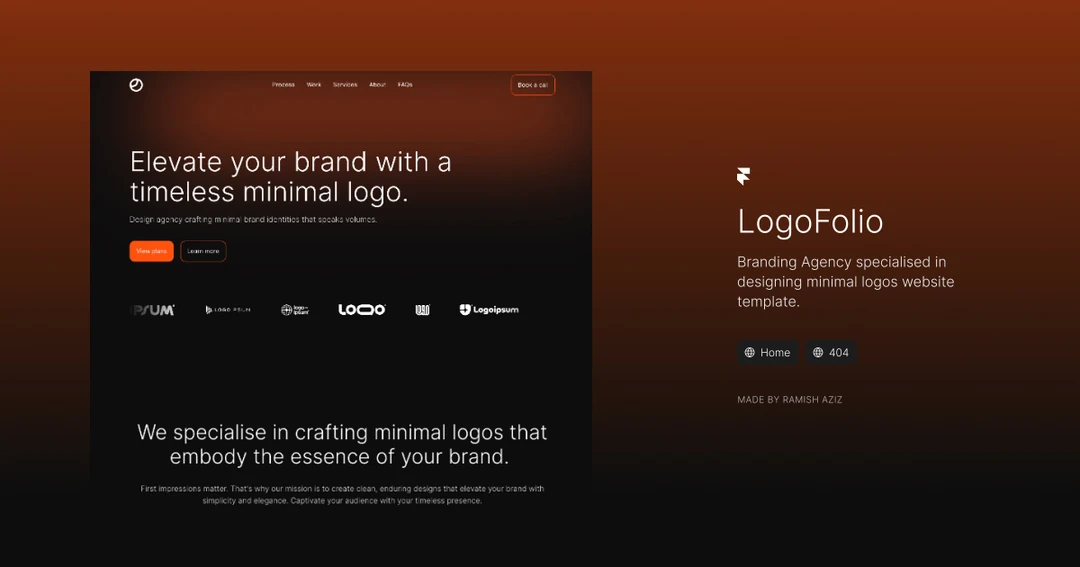Click the bold LOQO brand logo

point(362,309)
